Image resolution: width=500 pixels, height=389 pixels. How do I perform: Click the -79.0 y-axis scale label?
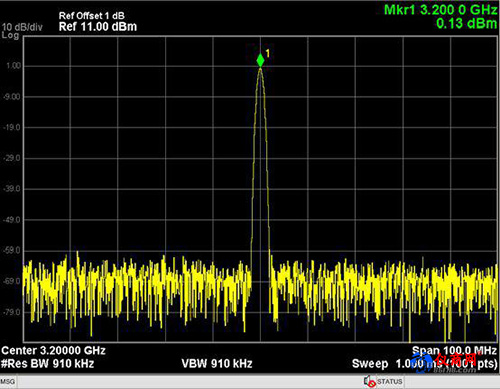12,312
